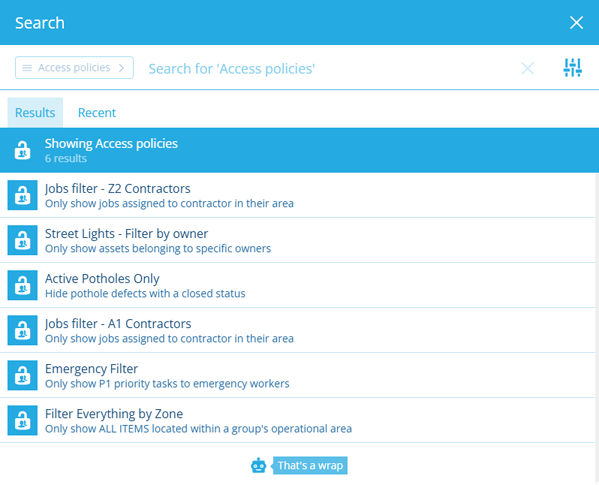
Task: Close the Search panel
Action: tap(576, 23)
